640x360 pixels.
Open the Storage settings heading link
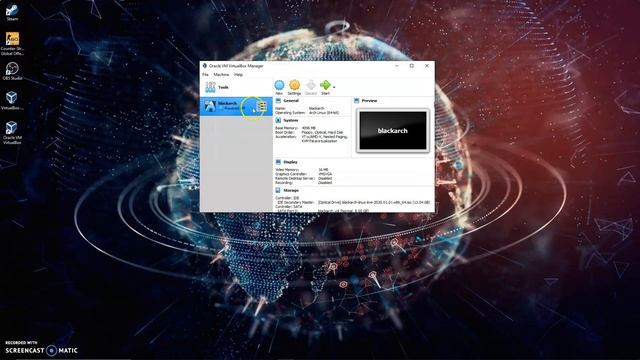(291, 190)
